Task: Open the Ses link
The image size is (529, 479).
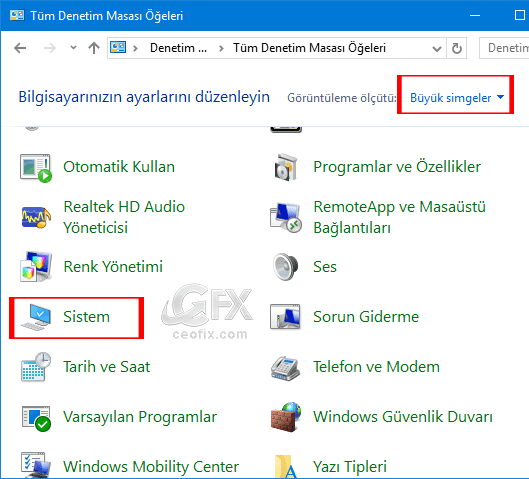Action: tap(325, 267)
